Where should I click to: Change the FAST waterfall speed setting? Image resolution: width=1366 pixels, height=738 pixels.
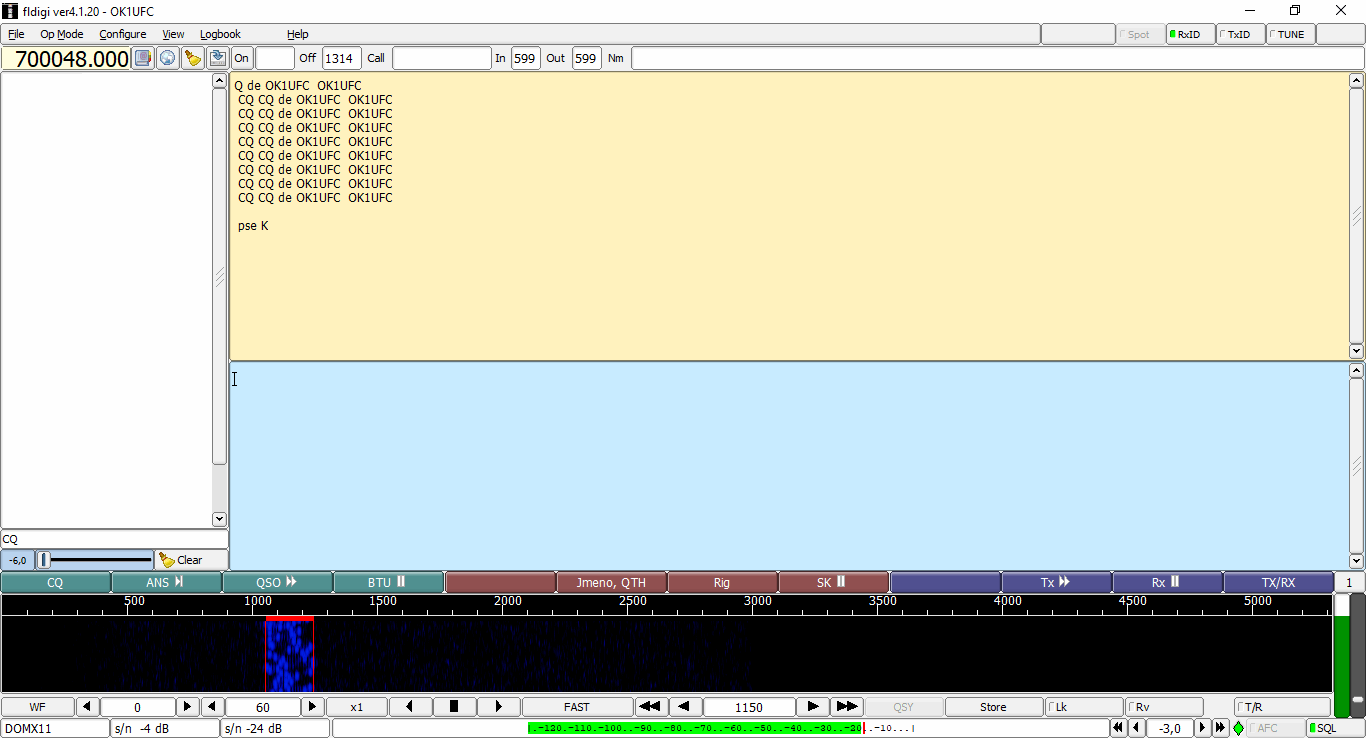click(x=577, y=707)
